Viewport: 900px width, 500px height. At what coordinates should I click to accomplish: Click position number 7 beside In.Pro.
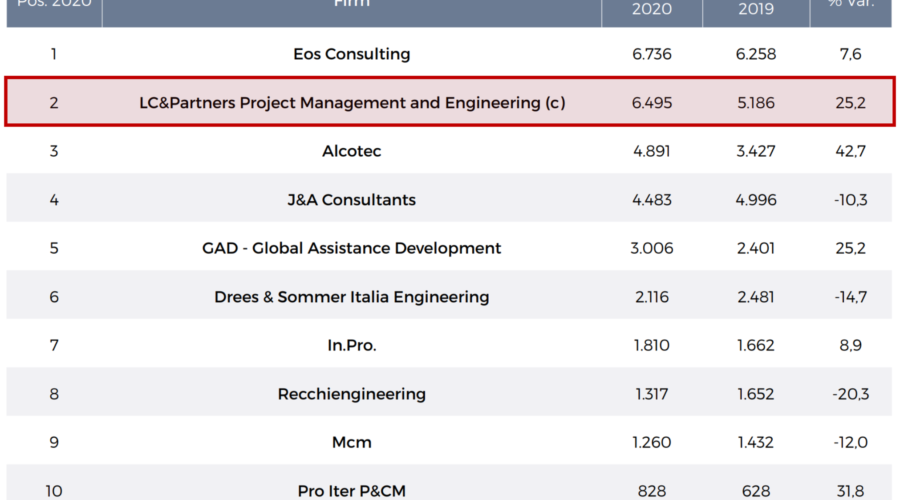pos(54,345)
